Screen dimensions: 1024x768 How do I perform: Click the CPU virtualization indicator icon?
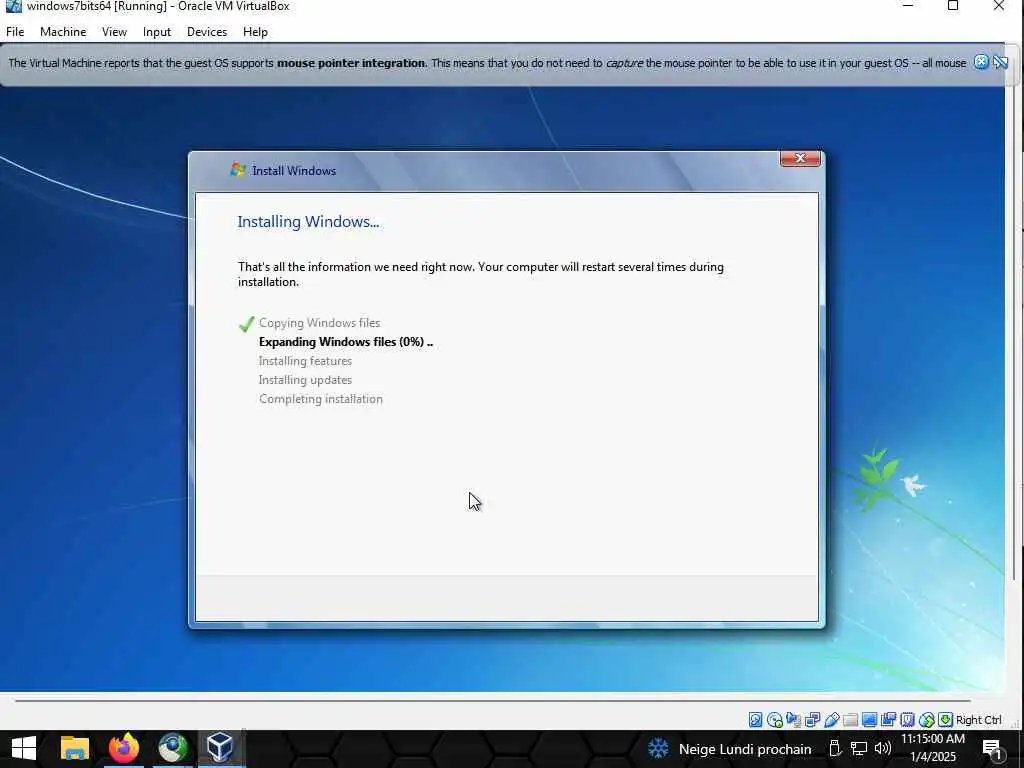pyautogui.click(x=907, y=720)
